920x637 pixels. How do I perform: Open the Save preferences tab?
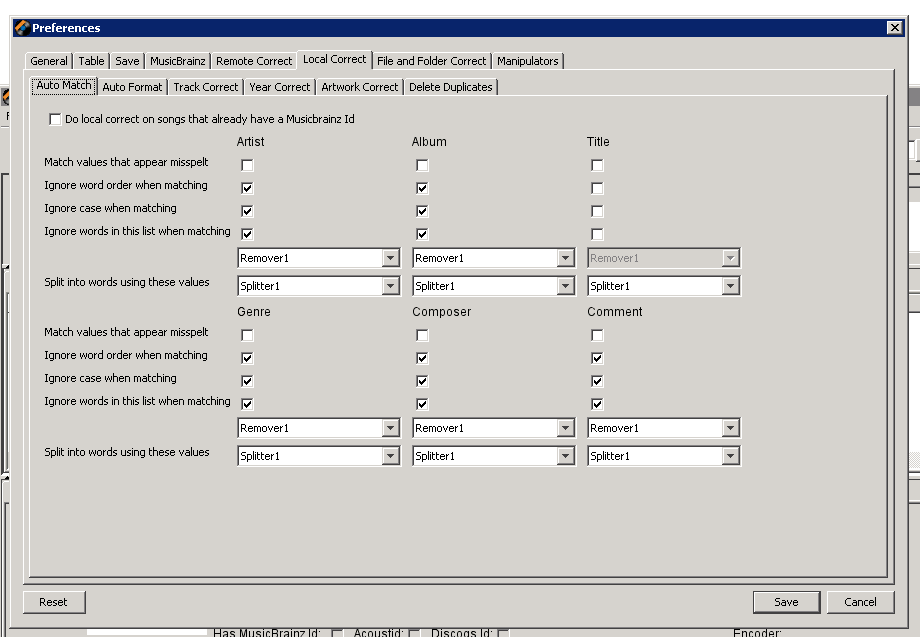(127, 61)
